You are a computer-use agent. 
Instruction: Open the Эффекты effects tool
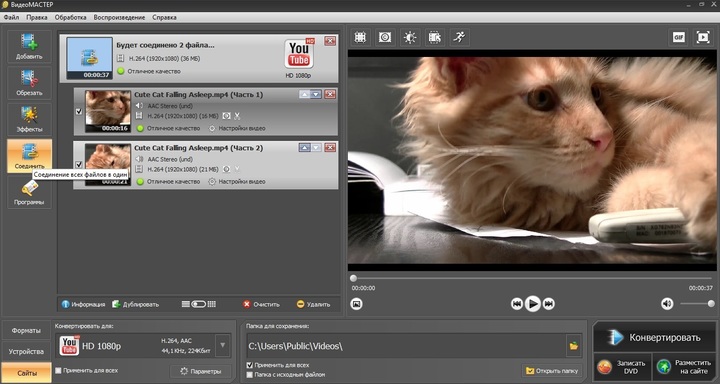29,119
